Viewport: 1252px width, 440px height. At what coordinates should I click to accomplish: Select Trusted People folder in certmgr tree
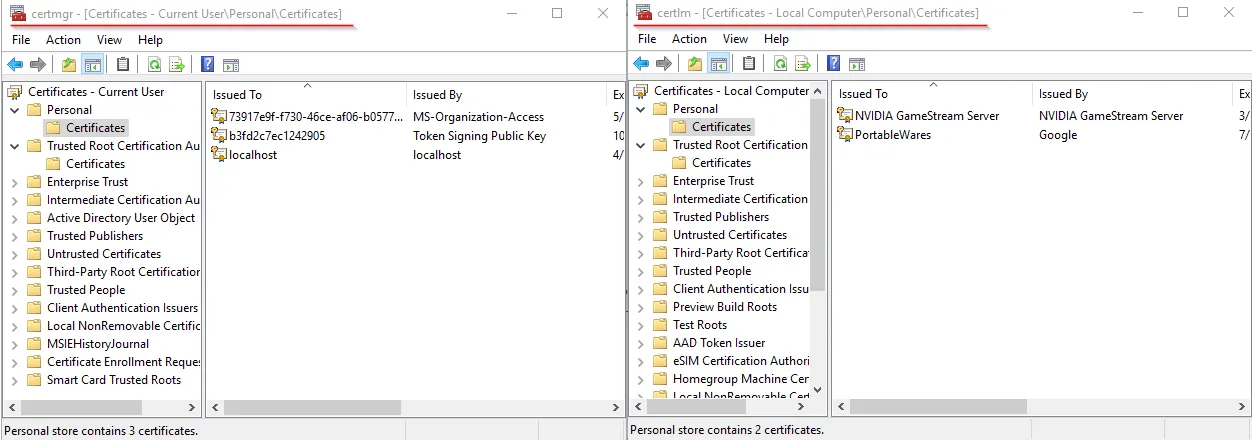(x=86, y=290)
